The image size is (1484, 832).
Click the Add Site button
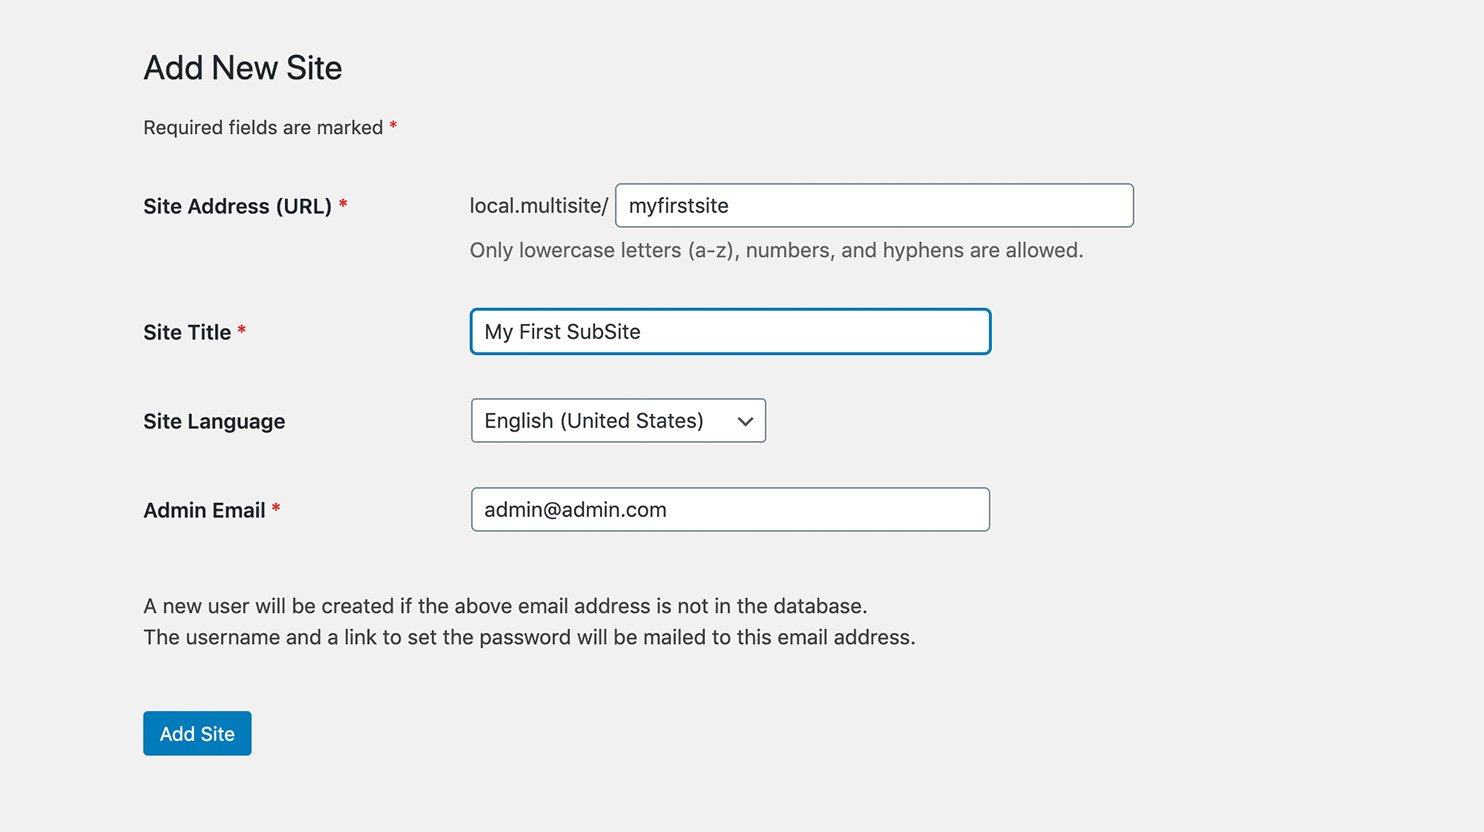(197, 733)
